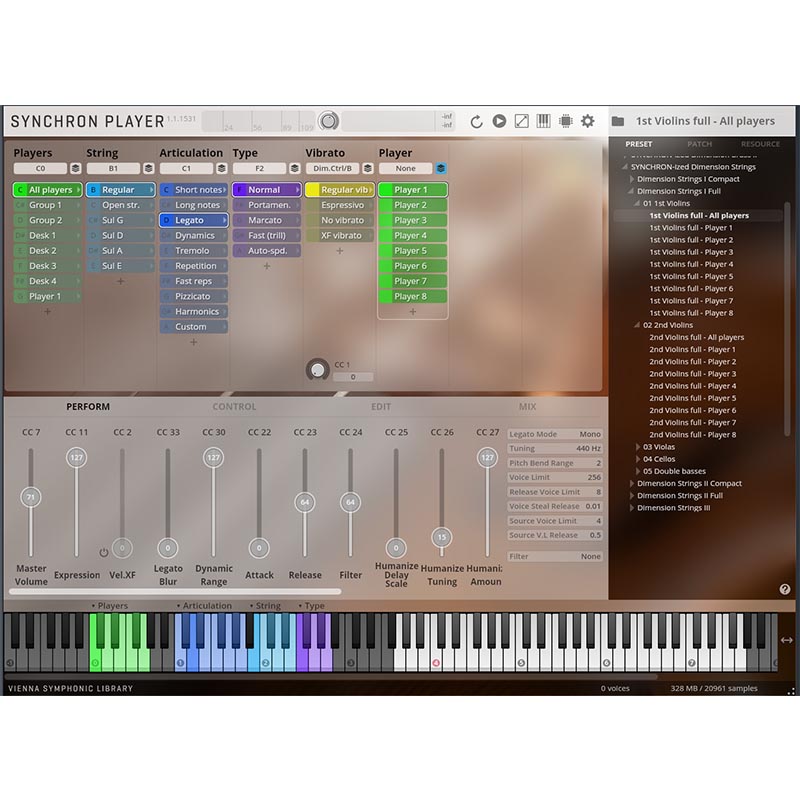Click the layers icon next to String B1
The width and height of the screenshot is (800, 800).
[x=148, y=168]
